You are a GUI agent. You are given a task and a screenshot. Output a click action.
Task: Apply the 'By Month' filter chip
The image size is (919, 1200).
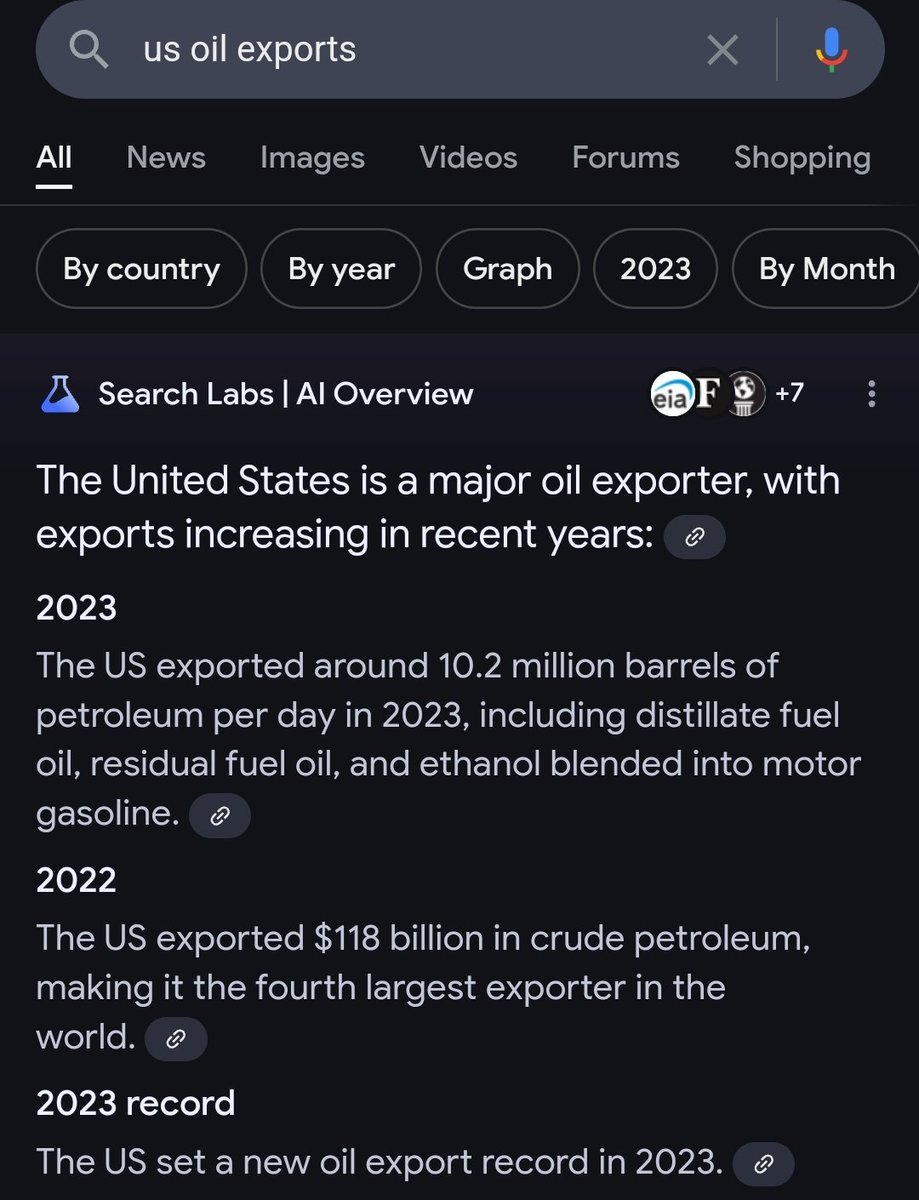pos(826,269)
